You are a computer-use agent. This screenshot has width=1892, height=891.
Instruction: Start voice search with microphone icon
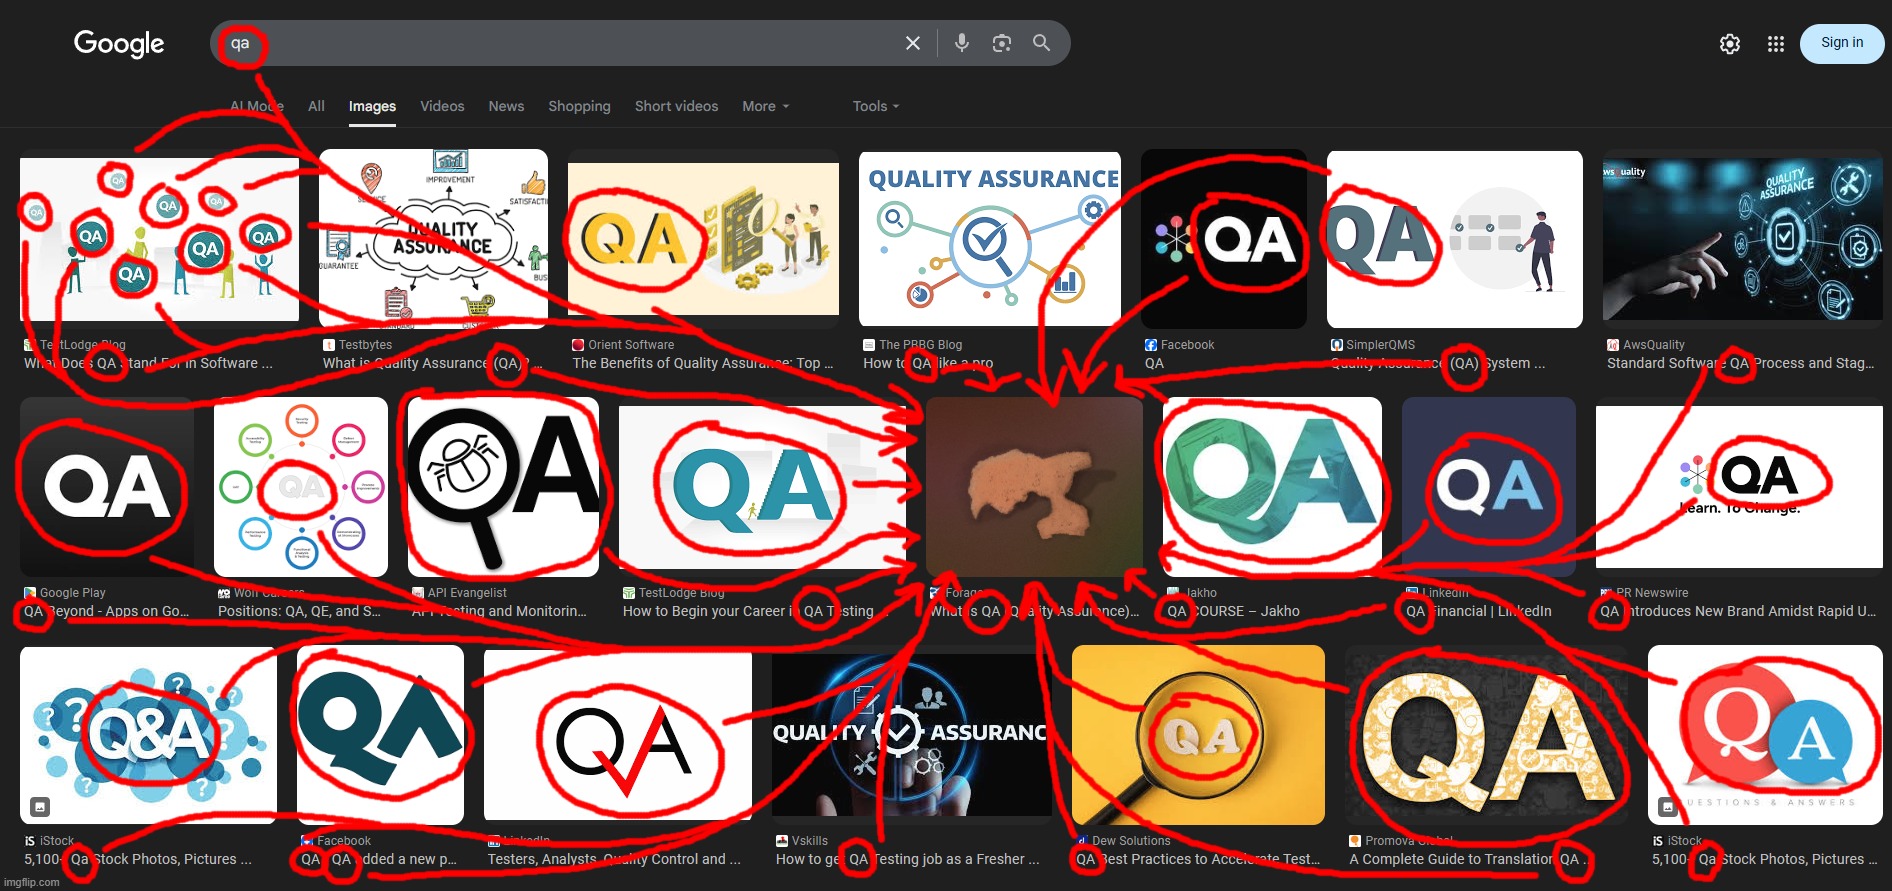click(962, 43)
